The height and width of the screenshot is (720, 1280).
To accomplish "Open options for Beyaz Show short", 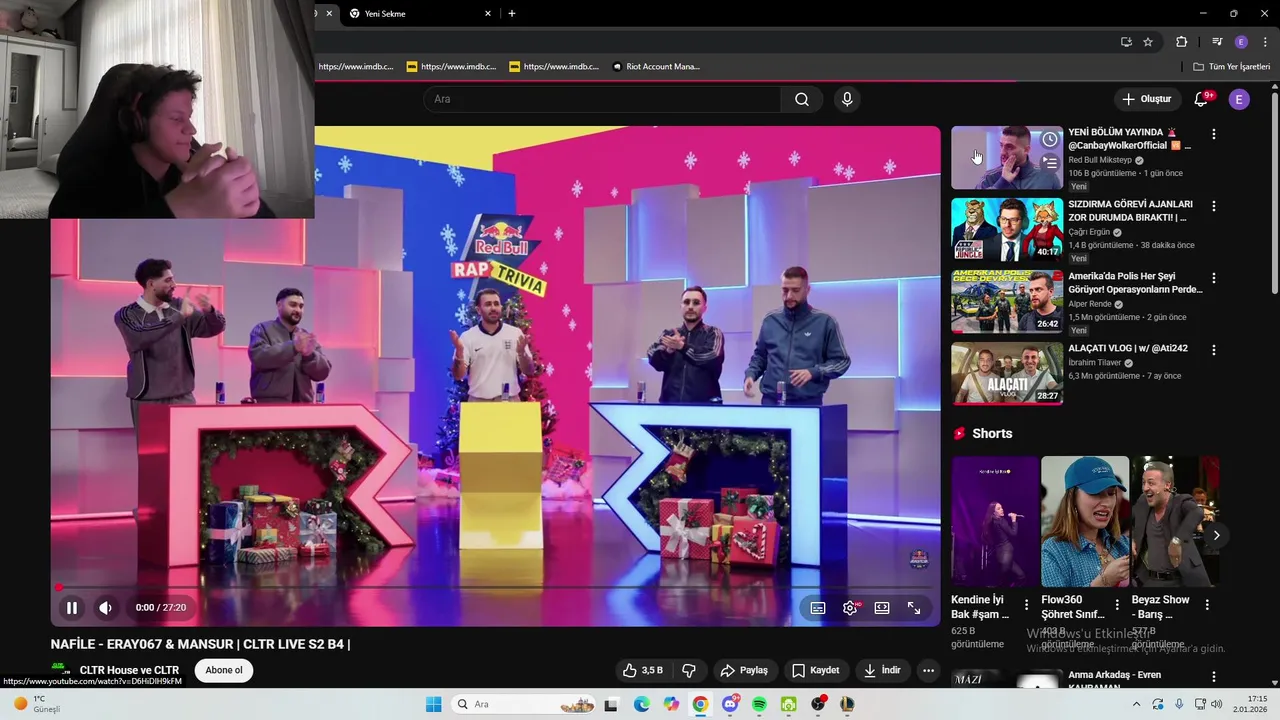I will tap(1207, 605).
